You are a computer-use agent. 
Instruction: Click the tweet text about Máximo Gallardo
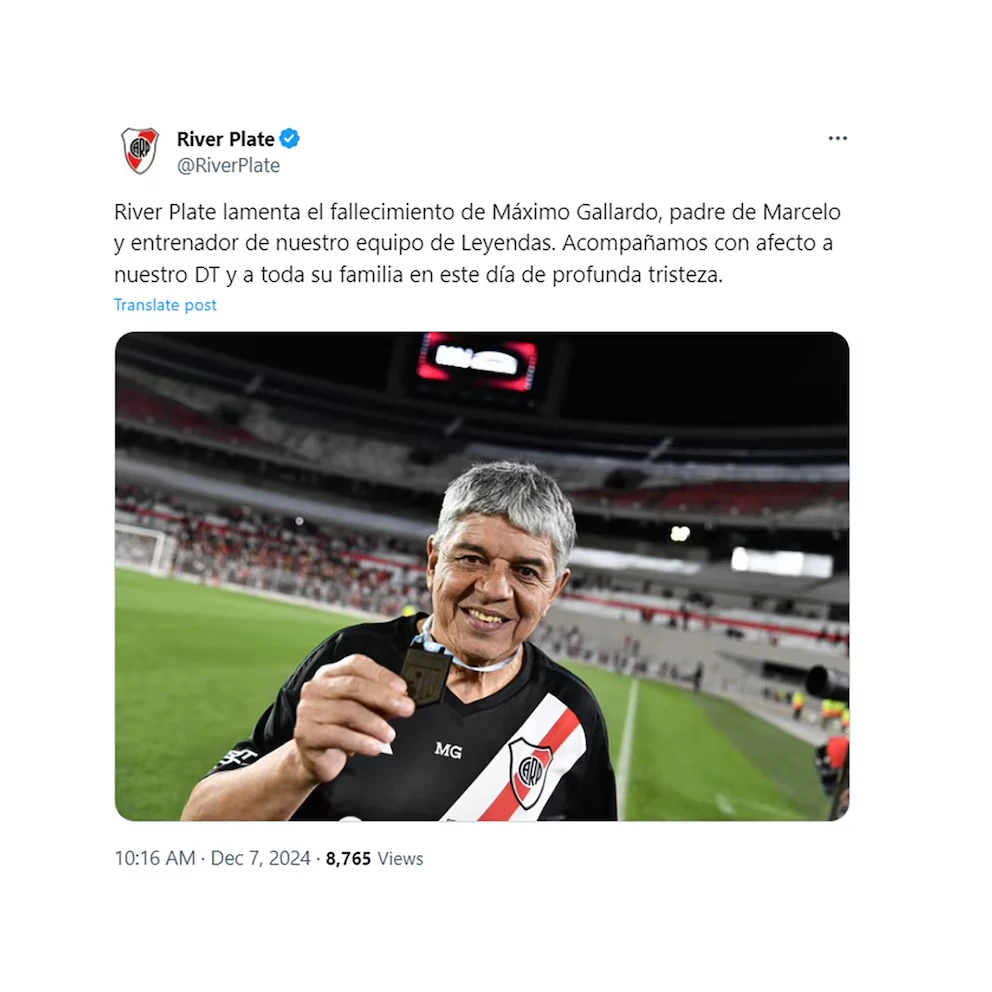point(478,243)
